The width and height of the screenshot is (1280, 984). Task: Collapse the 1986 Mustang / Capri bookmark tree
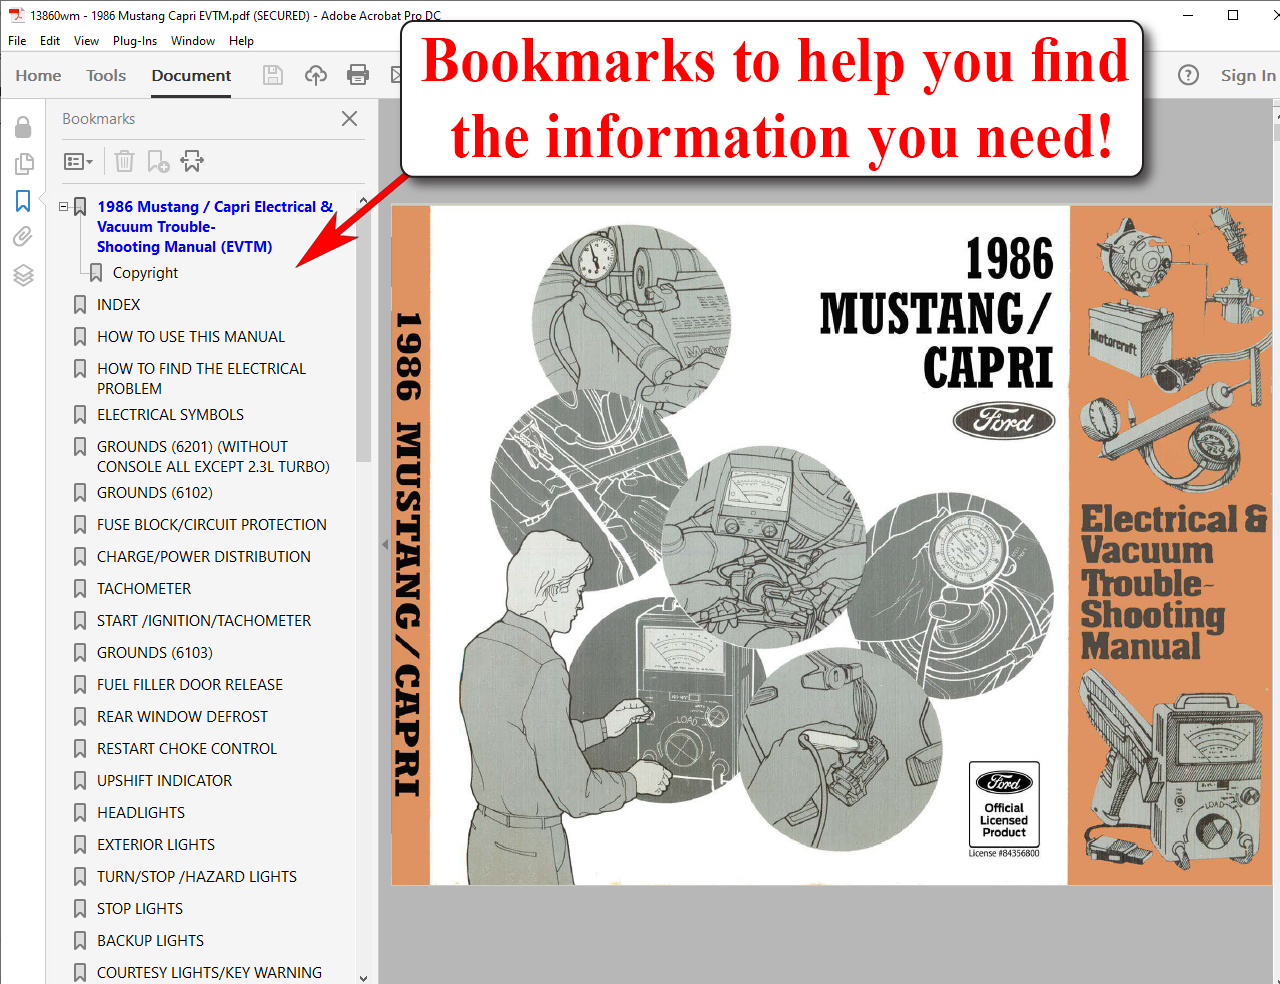64,207
